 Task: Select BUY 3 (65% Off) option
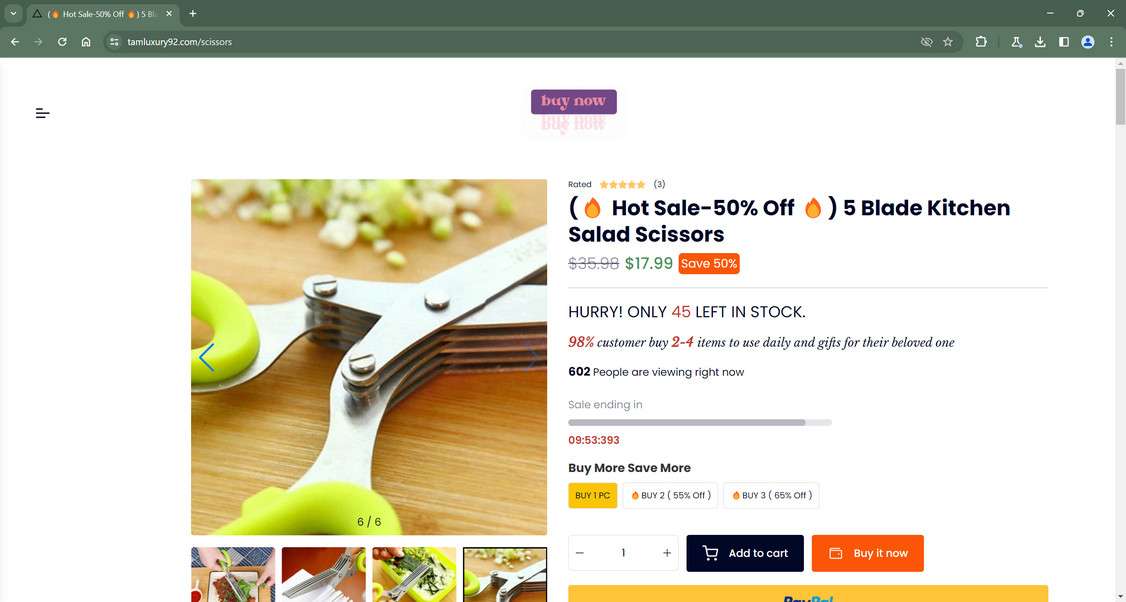click(771, 495)
